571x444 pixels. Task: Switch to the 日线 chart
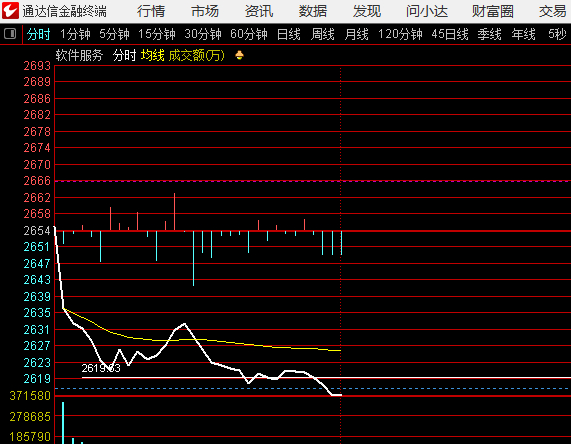[x=289, y=34]
